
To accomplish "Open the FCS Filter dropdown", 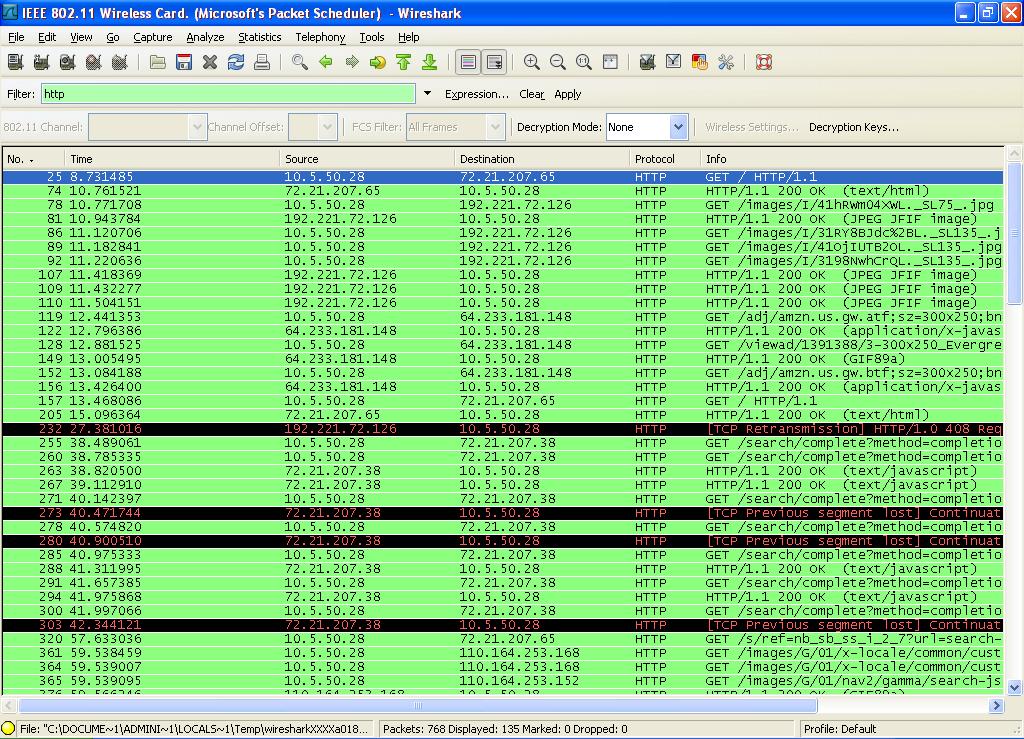I will click(x=496, y=127).
